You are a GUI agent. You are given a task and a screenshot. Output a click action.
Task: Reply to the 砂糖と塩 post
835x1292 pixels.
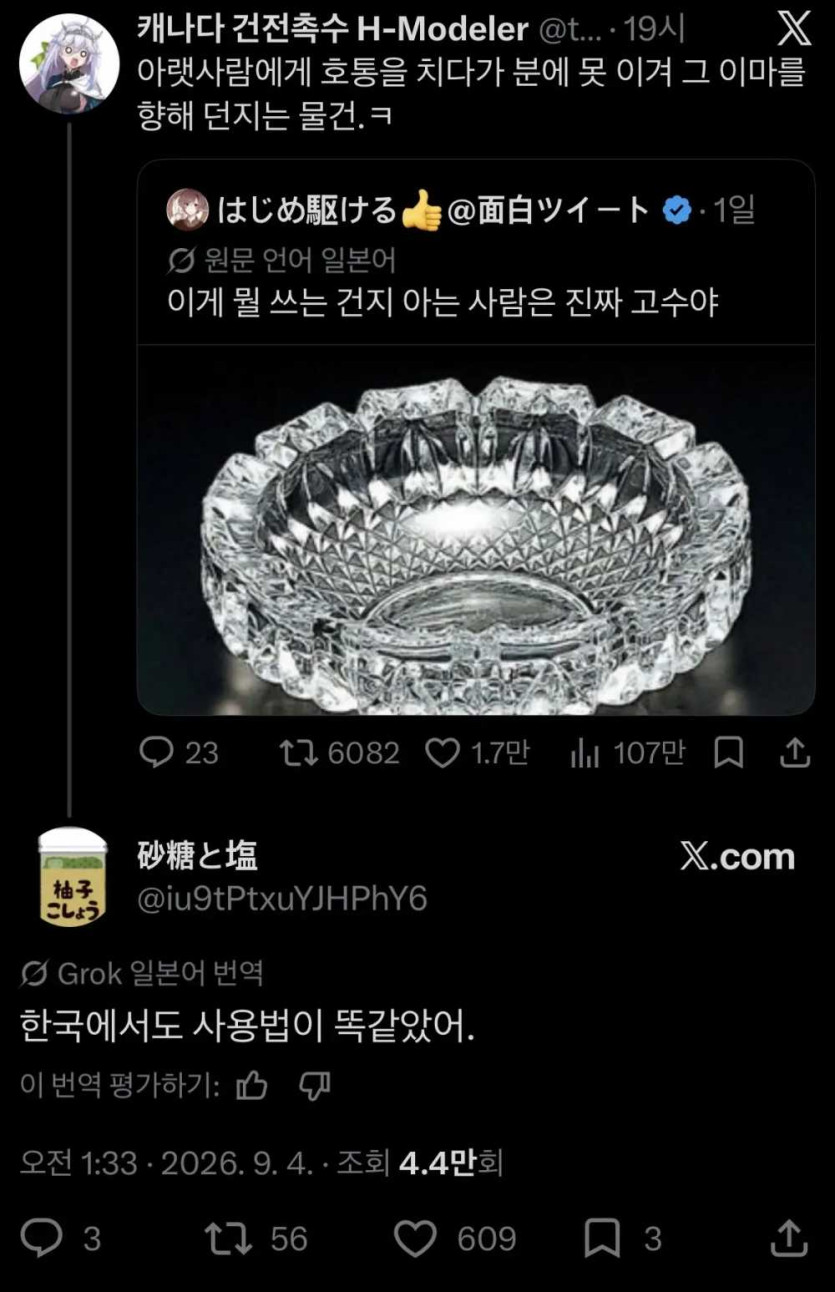[61, 1239]
